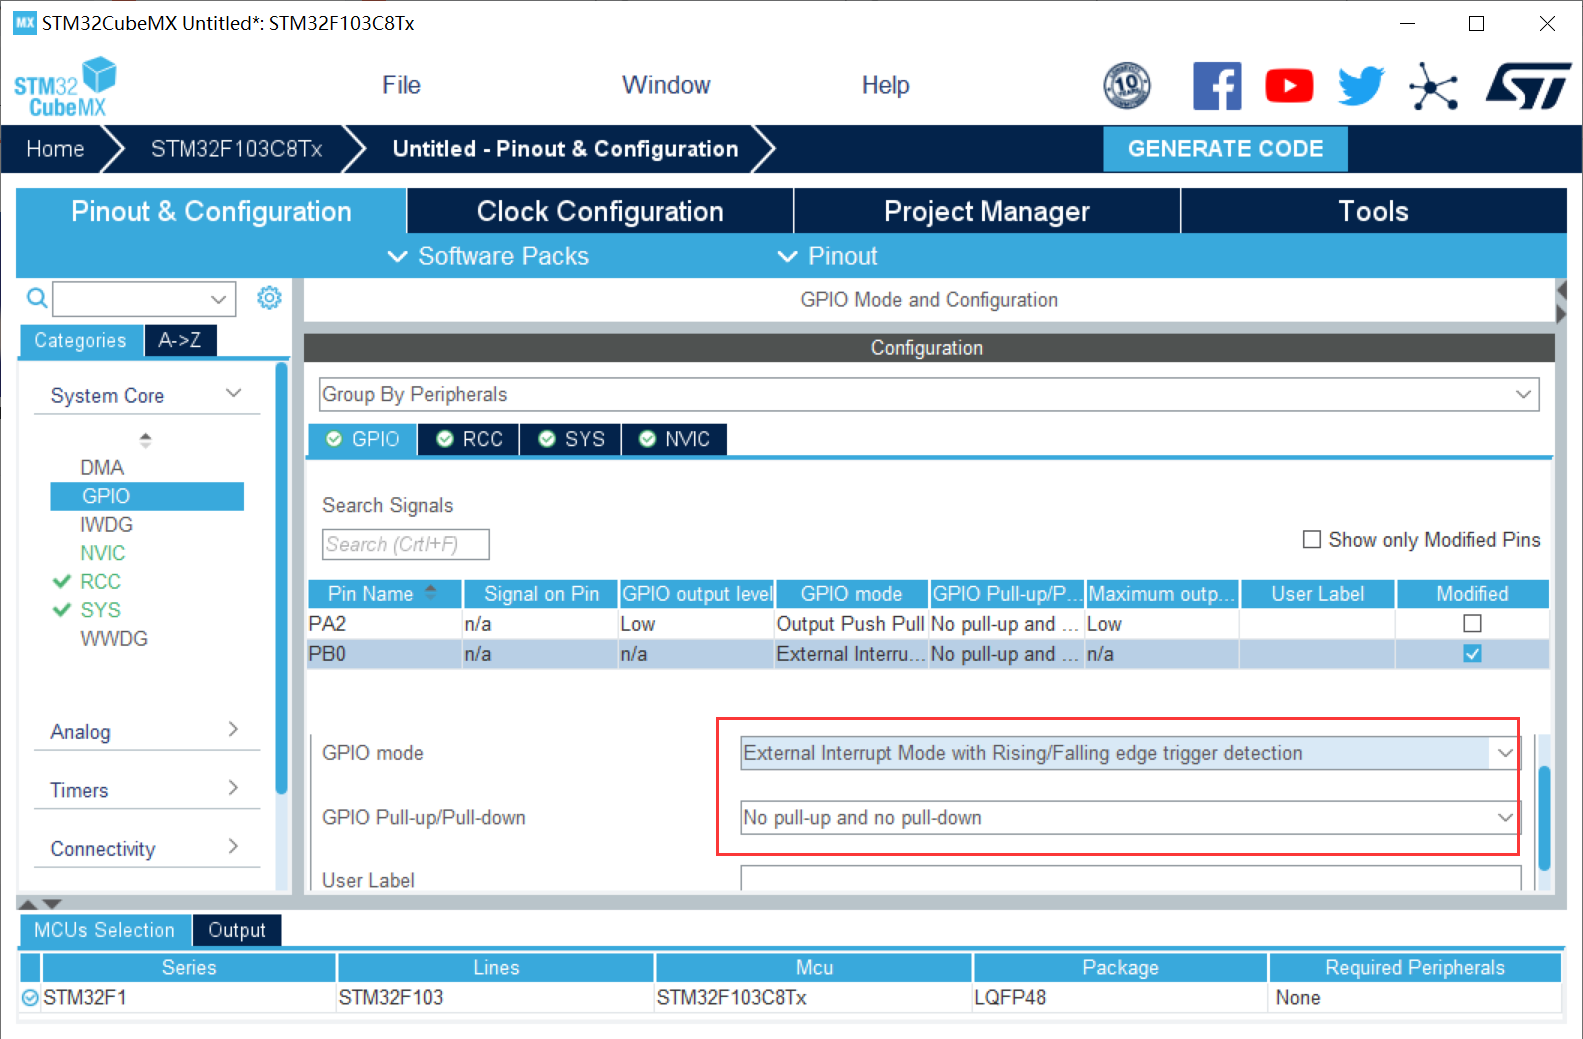Select the GPIO configuration tab

click(x=362, y=439)
